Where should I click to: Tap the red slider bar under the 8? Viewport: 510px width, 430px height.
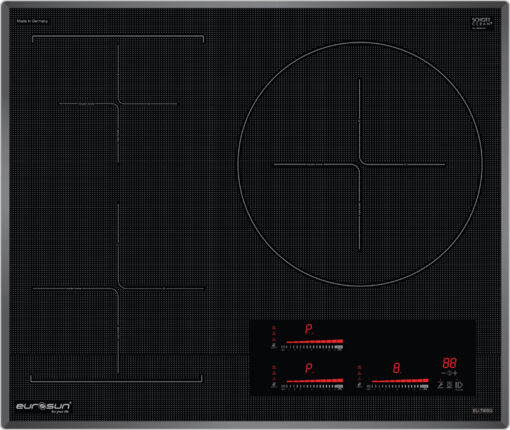point(400,381)
